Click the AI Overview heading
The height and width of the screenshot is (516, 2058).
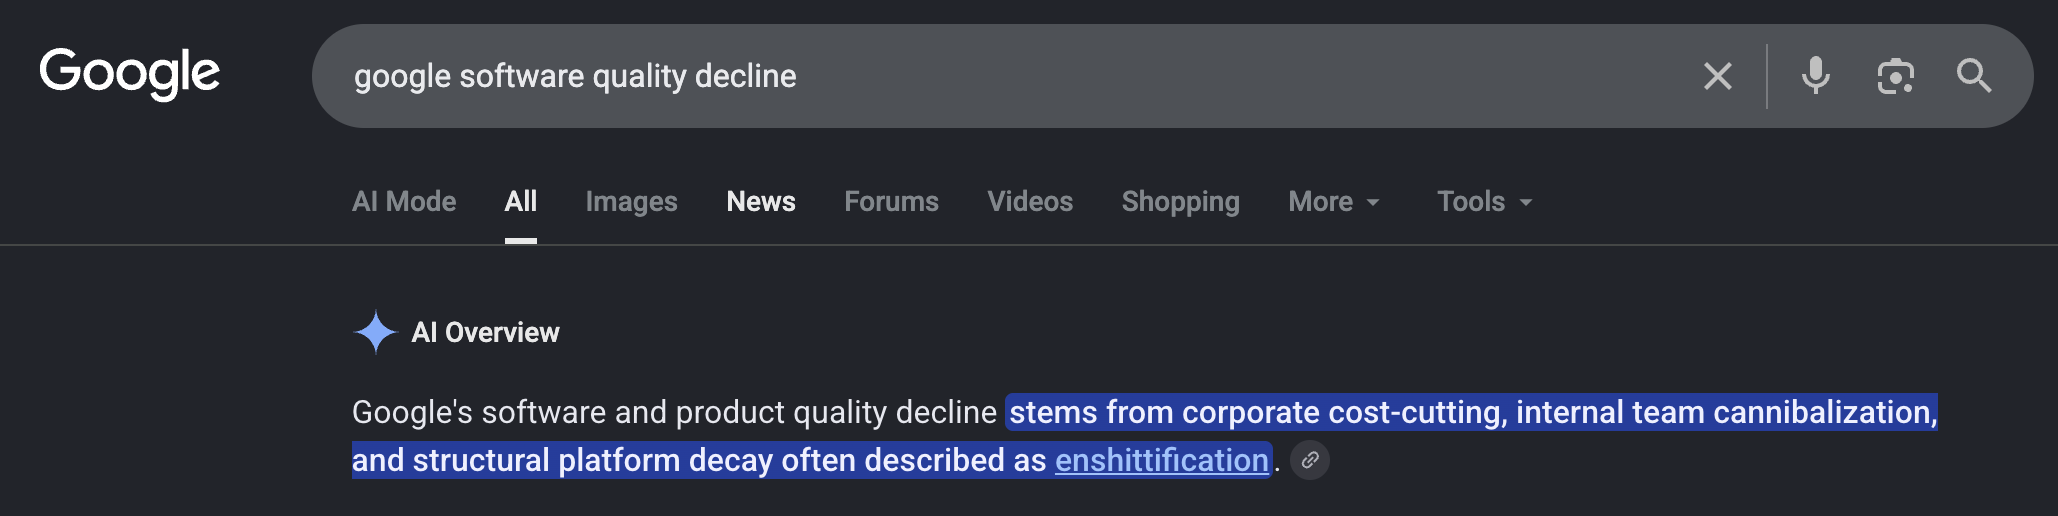(x=485, y=332)
